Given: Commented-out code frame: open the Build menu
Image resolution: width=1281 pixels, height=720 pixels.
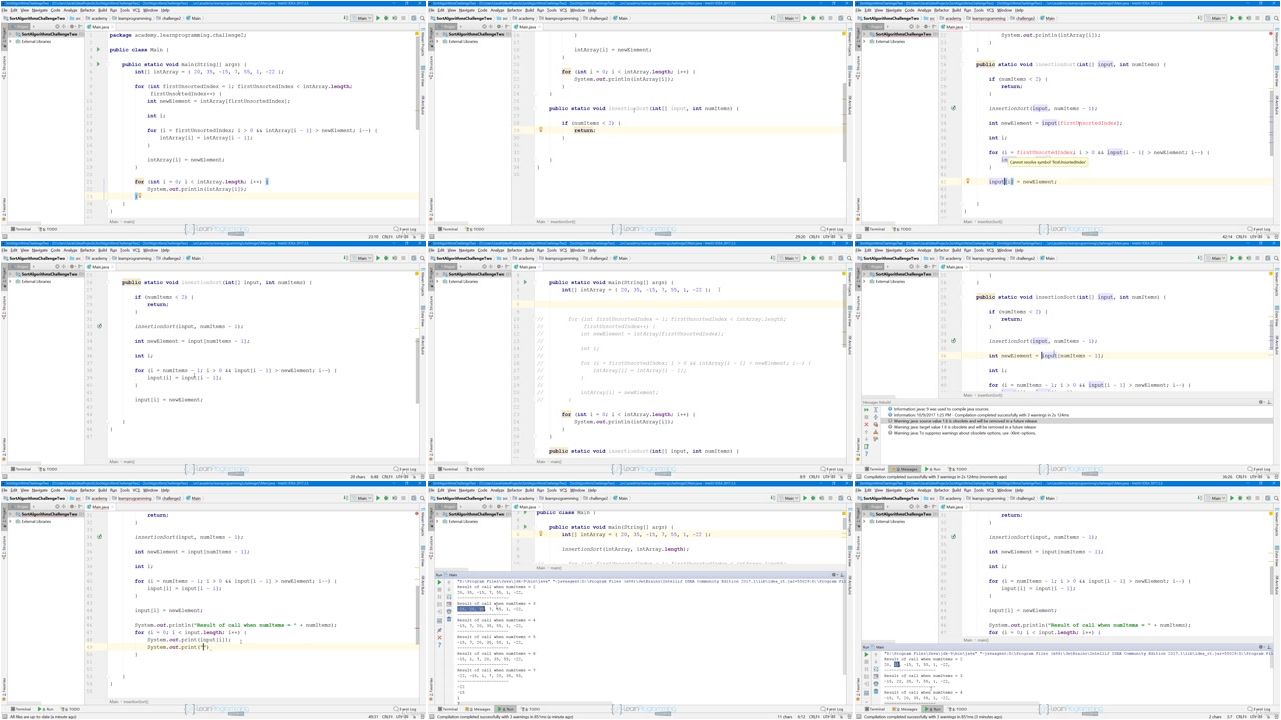Looking at the screenshot, I should point(529,250).
